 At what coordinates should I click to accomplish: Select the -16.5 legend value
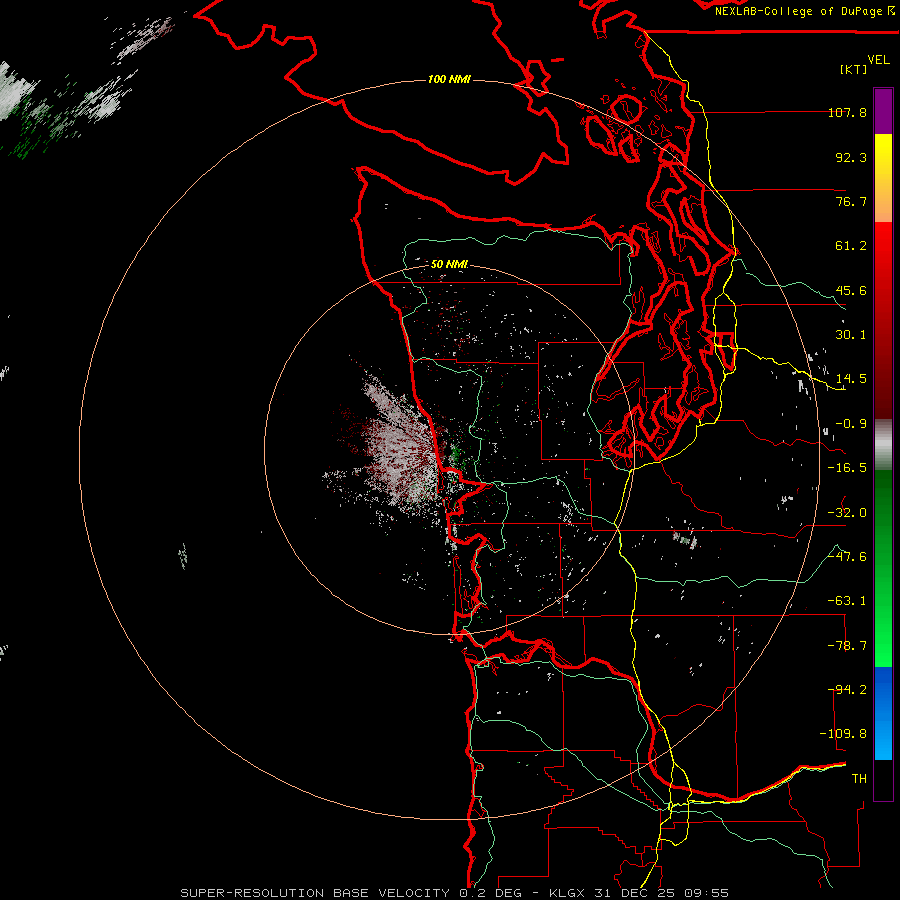pyautogui.click(x=847, y=468)
